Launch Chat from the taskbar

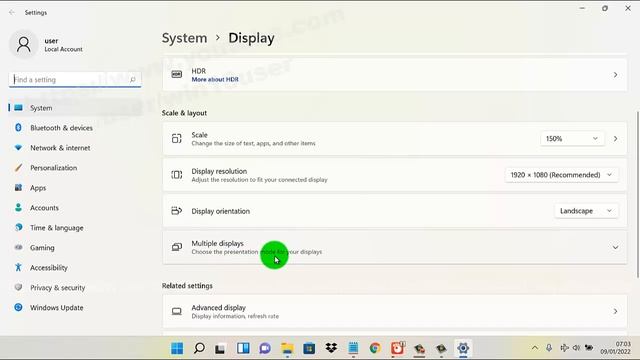(x=265, y=348)
